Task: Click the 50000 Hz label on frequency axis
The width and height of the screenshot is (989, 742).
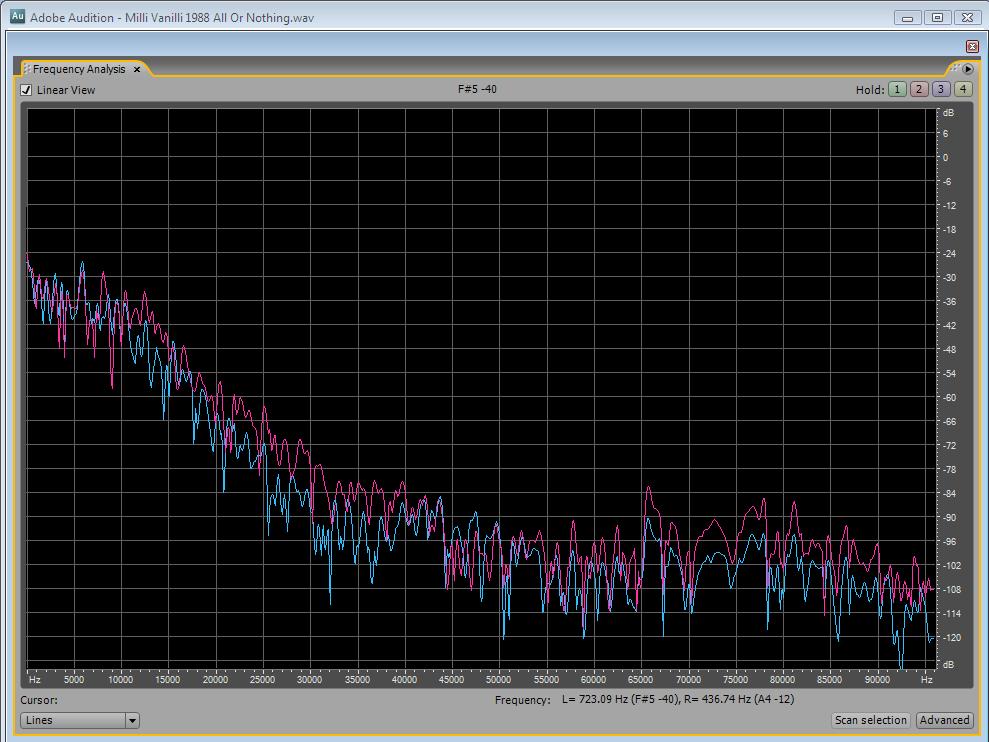Action: [498, 680]
